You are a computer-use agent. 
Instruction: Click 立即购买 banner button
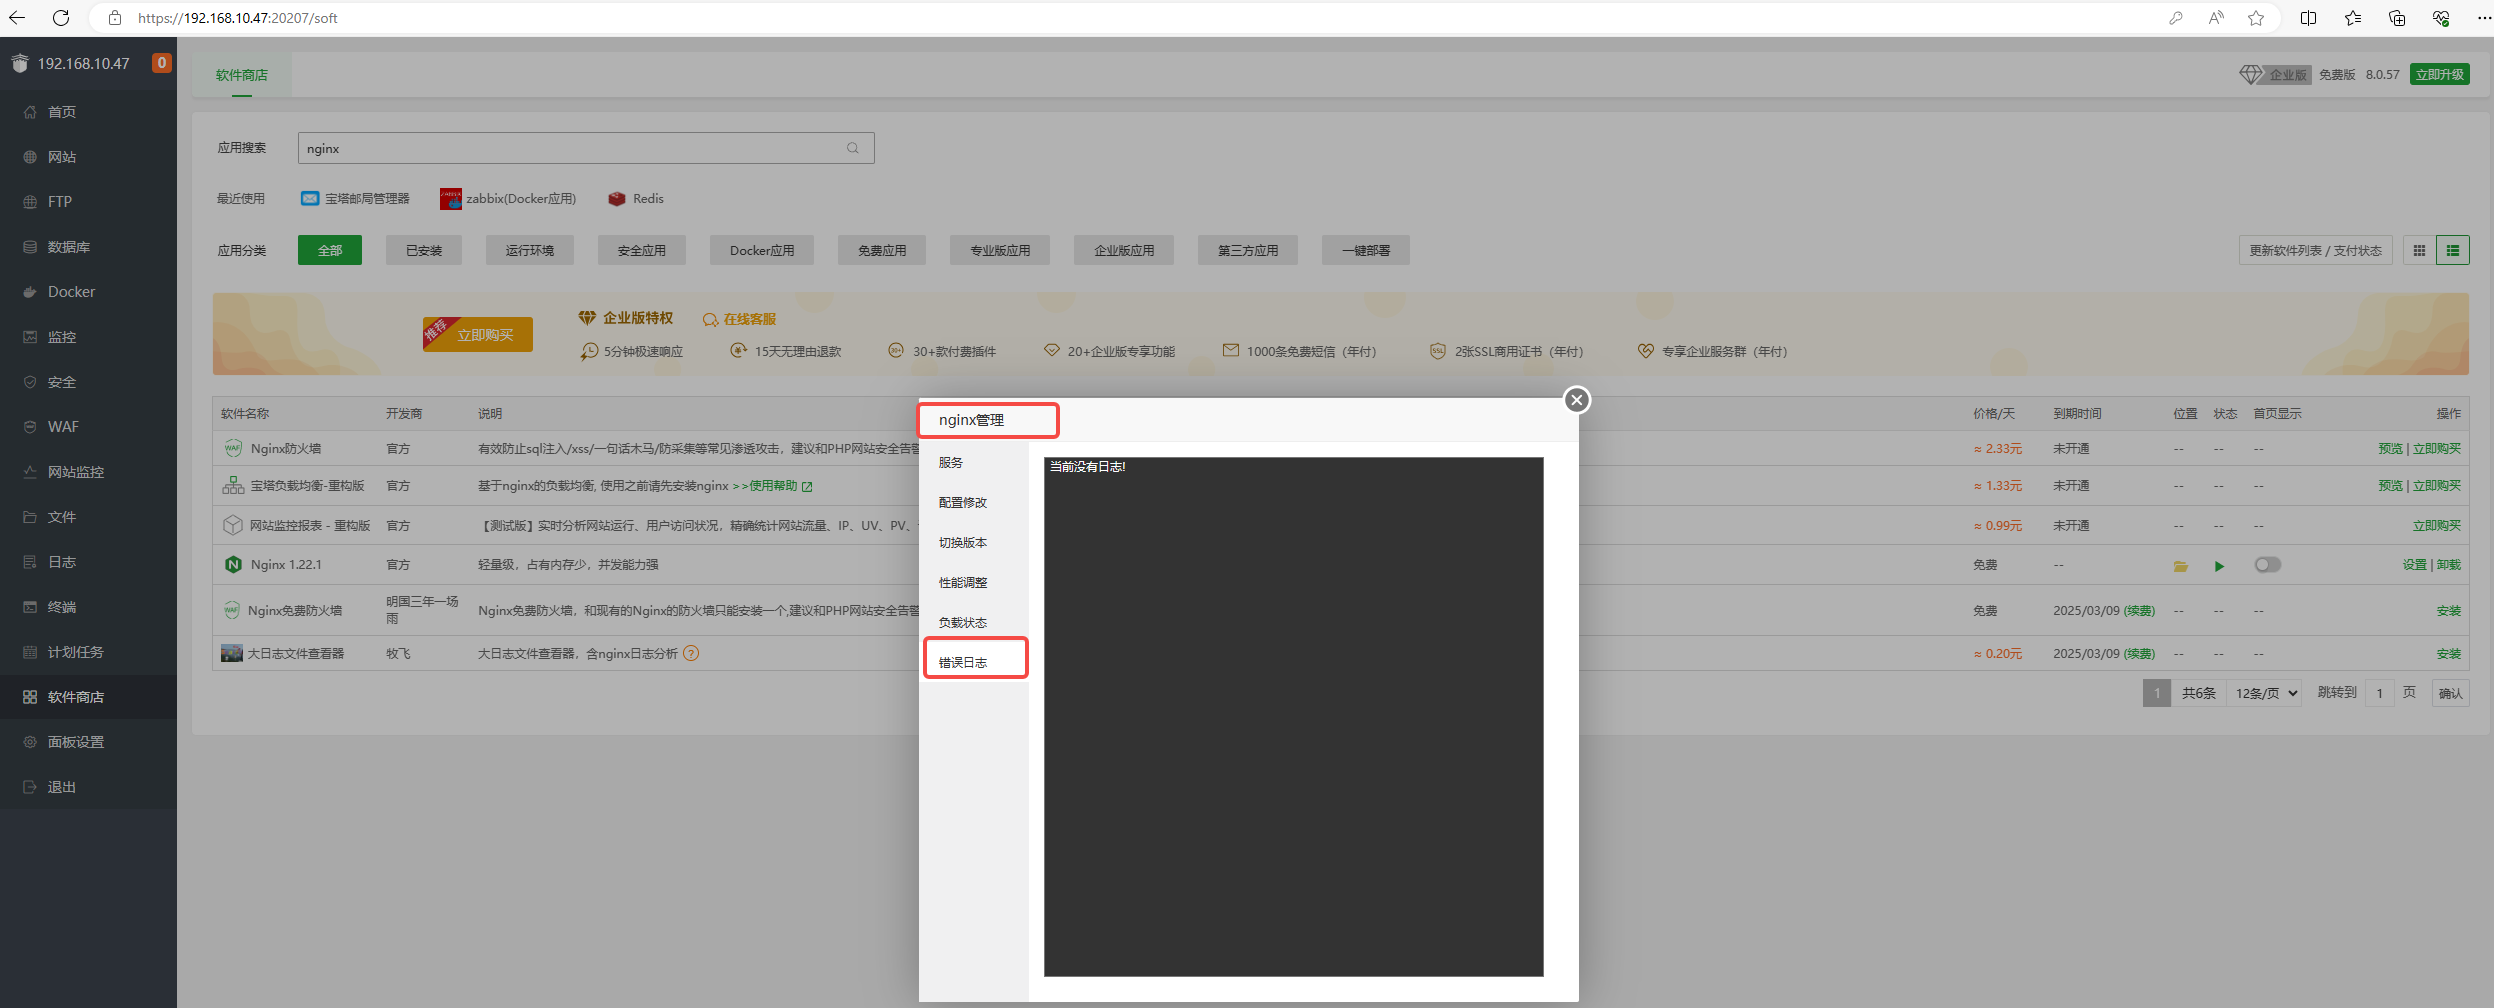click(x=478, y=334)
